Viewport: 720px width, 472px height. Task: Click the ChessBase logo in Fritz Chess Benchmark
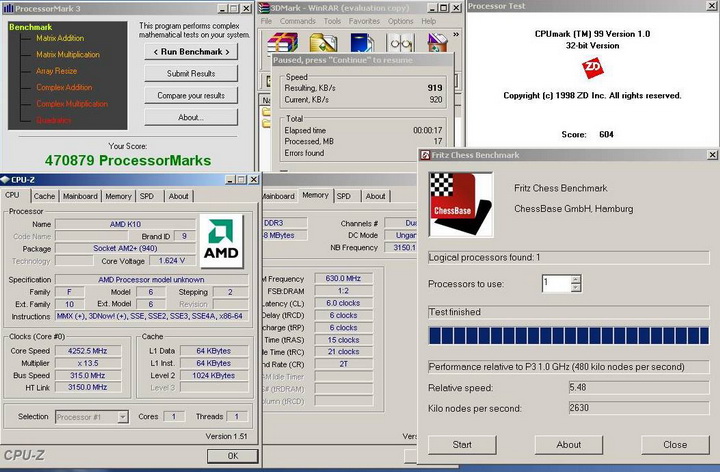[461, 204]
